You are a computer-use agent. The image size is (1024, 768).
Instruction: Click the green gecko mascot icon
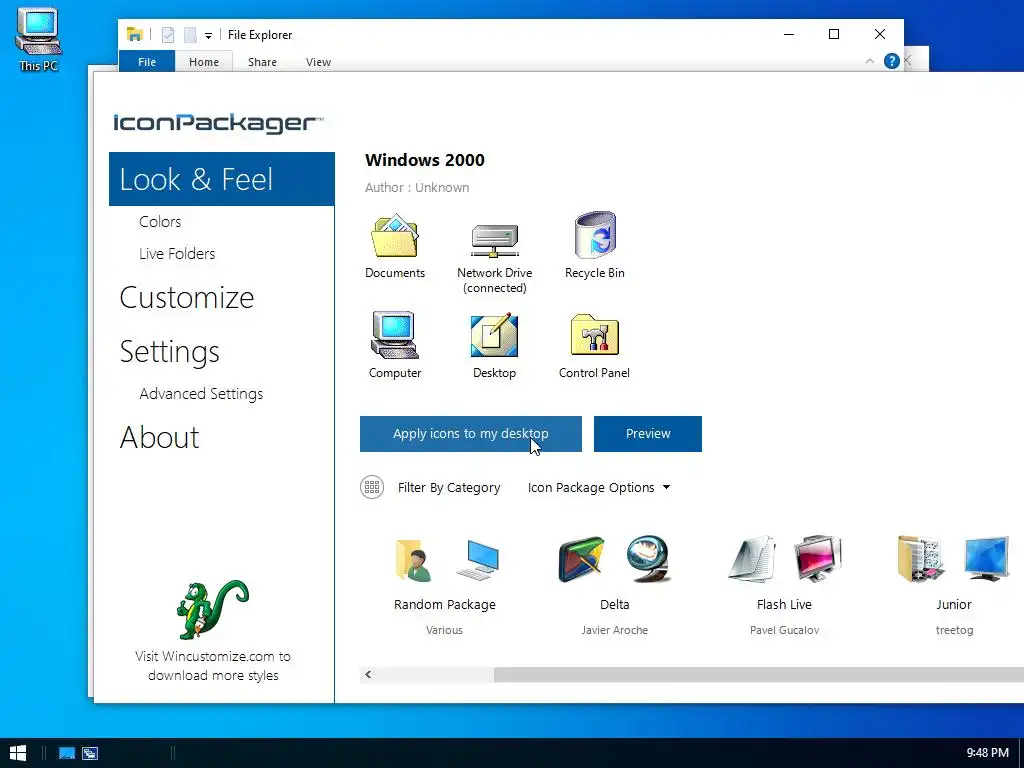point(212,609)
